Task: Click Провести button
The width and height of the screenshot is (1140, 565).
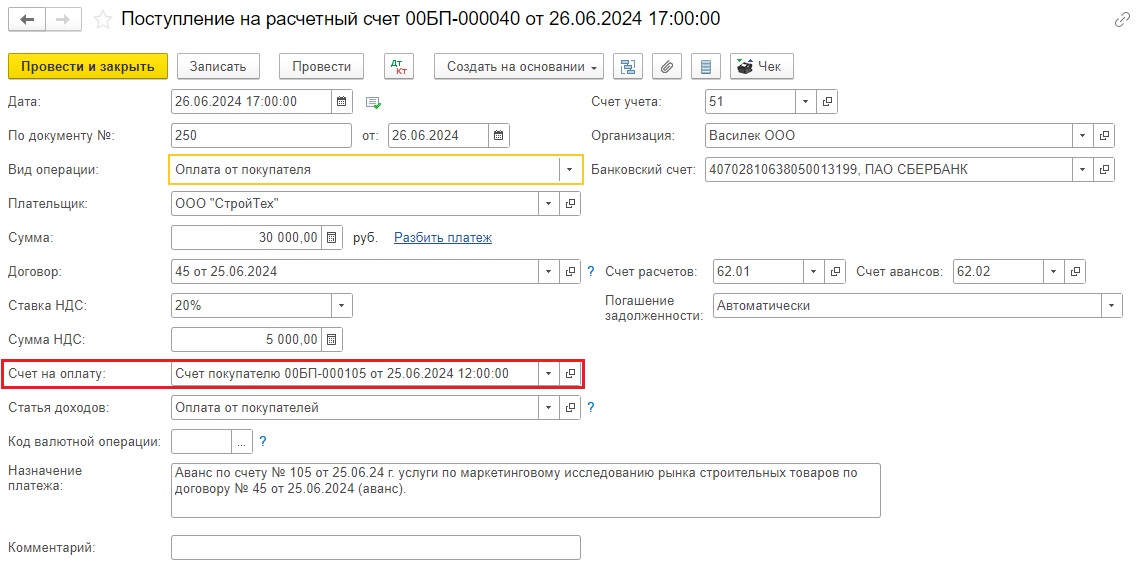Action: [x=321, y=66]
